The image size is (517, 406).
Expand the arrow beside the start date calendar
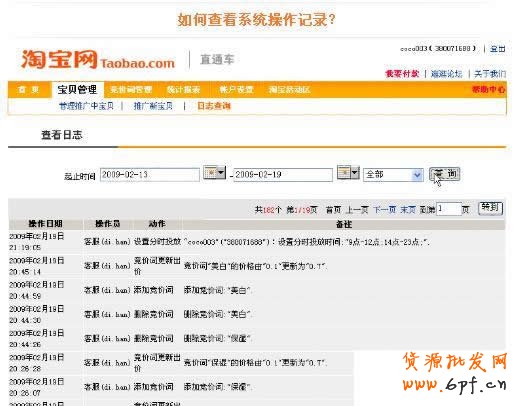point(221,172)
